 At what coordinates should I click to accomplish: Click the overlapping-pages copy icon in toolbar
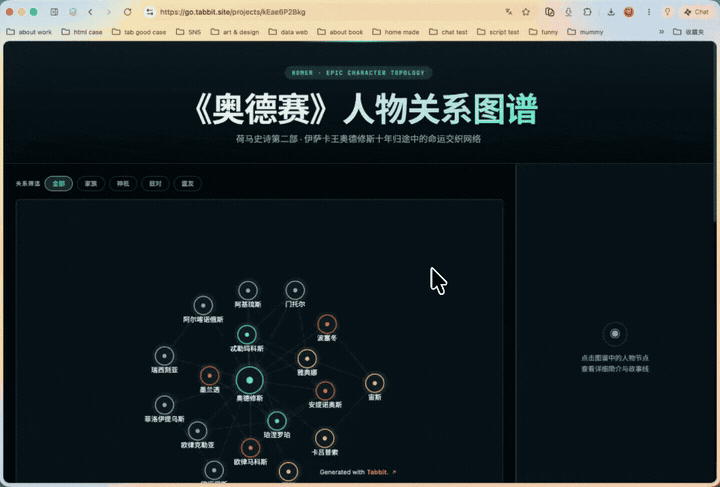coord(550,12)
